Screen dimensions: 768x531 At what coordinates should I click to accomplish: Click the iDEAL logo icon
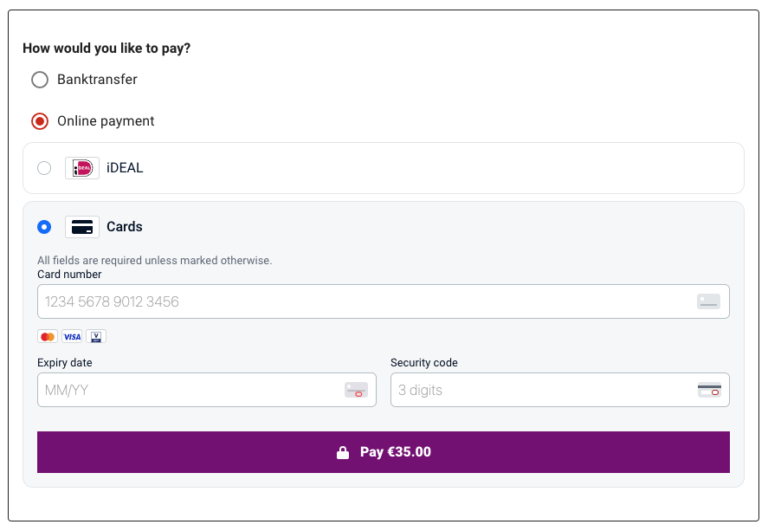(82, 168)
